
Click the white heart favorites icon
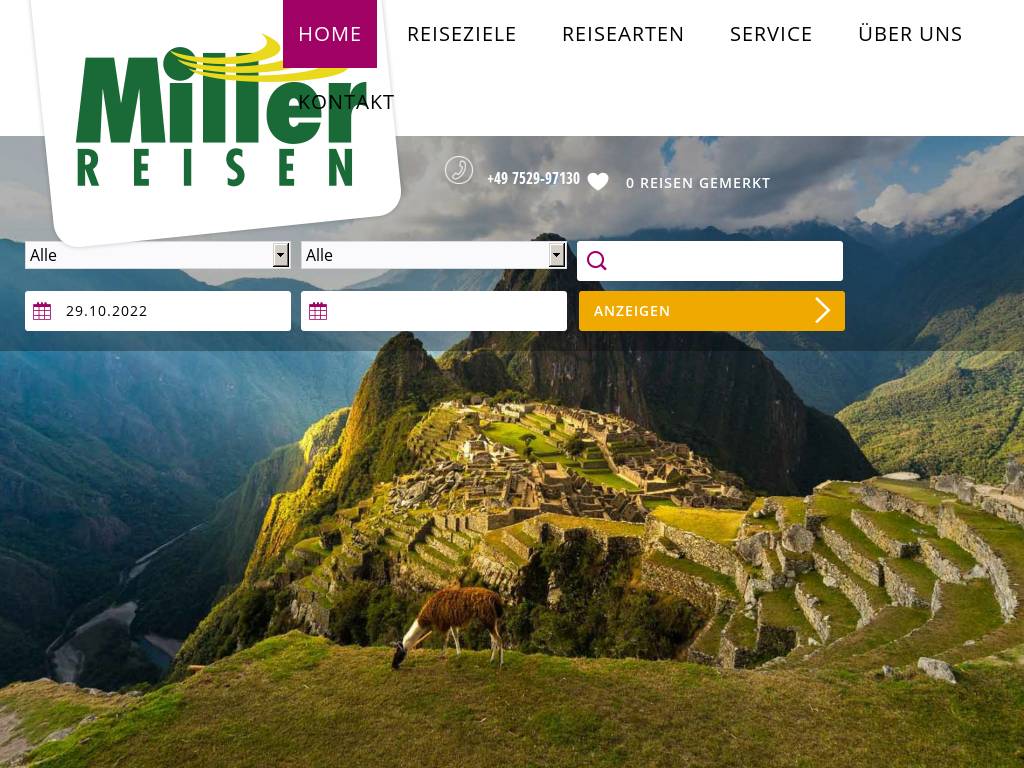tap(598, 182)
